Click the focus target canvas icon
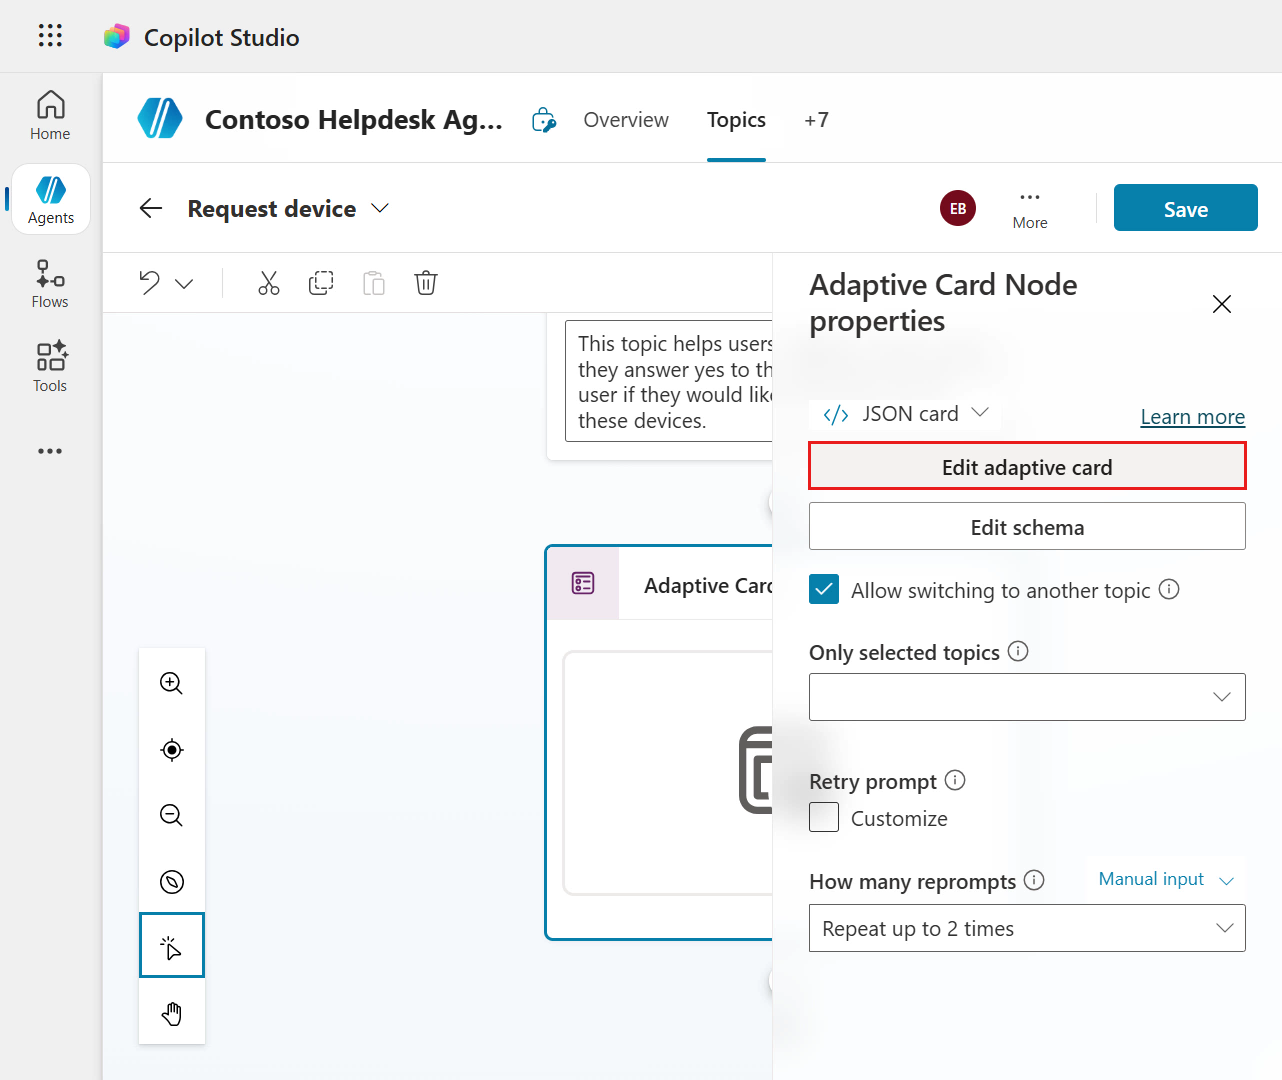1282x1080 pixels. click(172, 750)
